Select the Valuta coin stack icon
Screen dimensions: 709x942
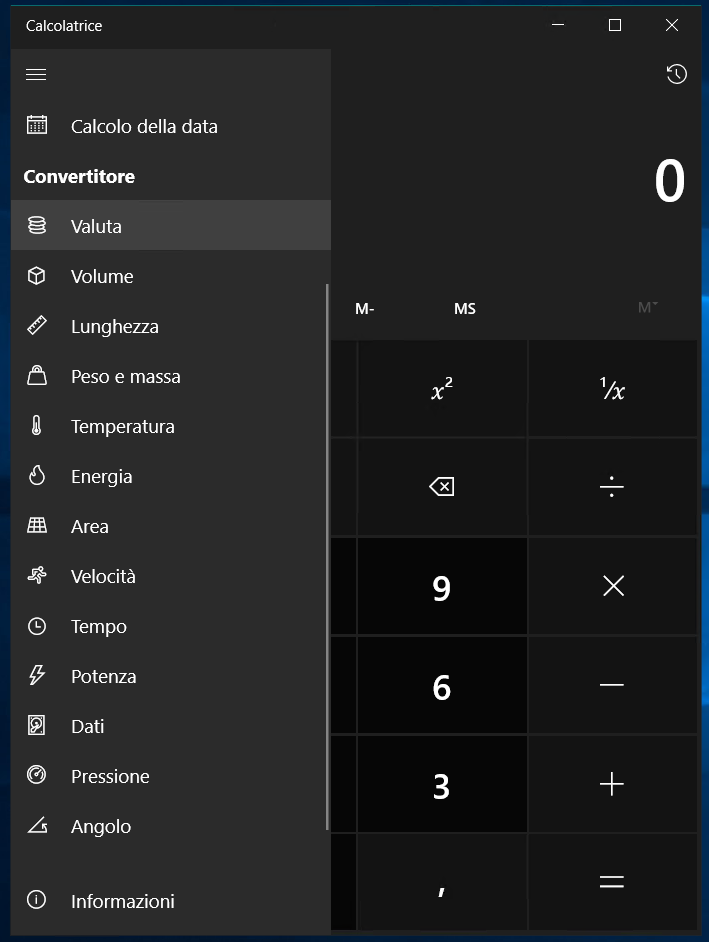37,225
